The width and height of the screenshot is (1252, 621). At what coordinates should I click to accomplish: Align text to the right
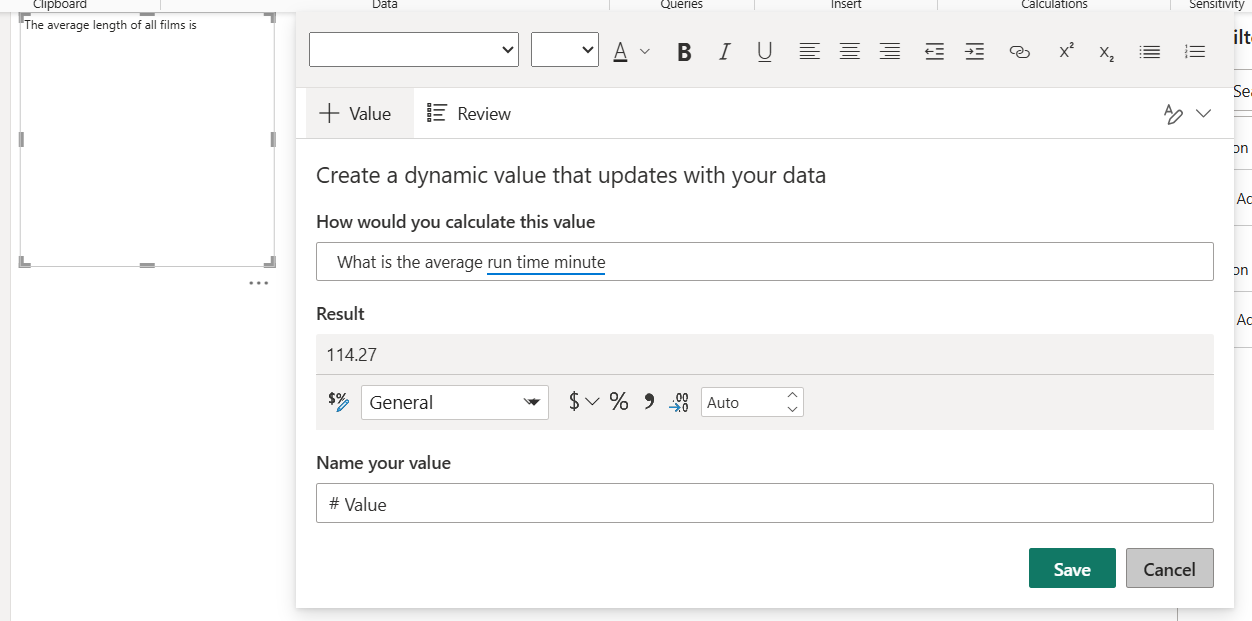click(890, 52)
